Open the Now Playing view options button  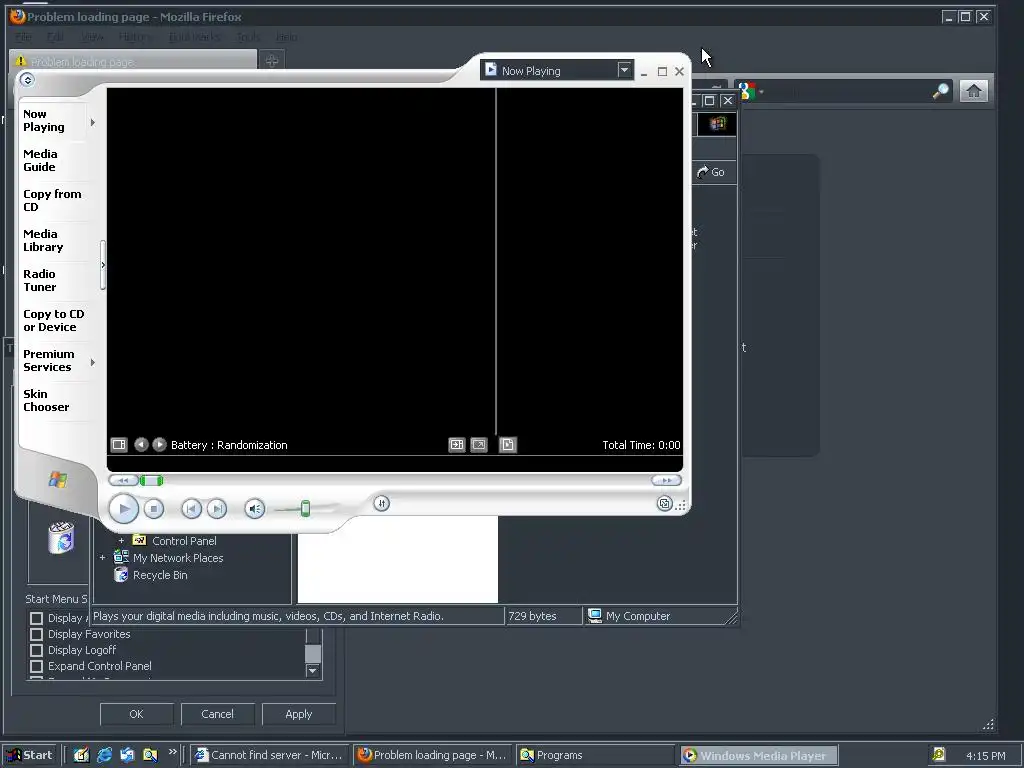click(119, 445)
